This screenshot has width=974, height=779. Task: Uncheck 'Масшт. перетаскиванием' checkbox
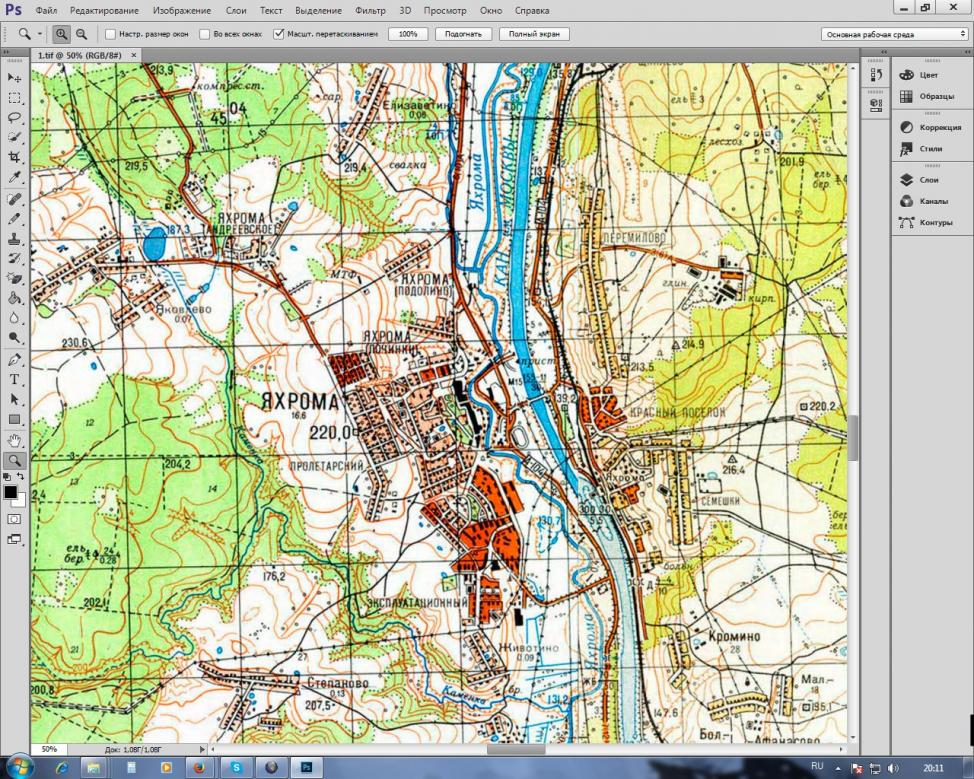coord(278,34)
